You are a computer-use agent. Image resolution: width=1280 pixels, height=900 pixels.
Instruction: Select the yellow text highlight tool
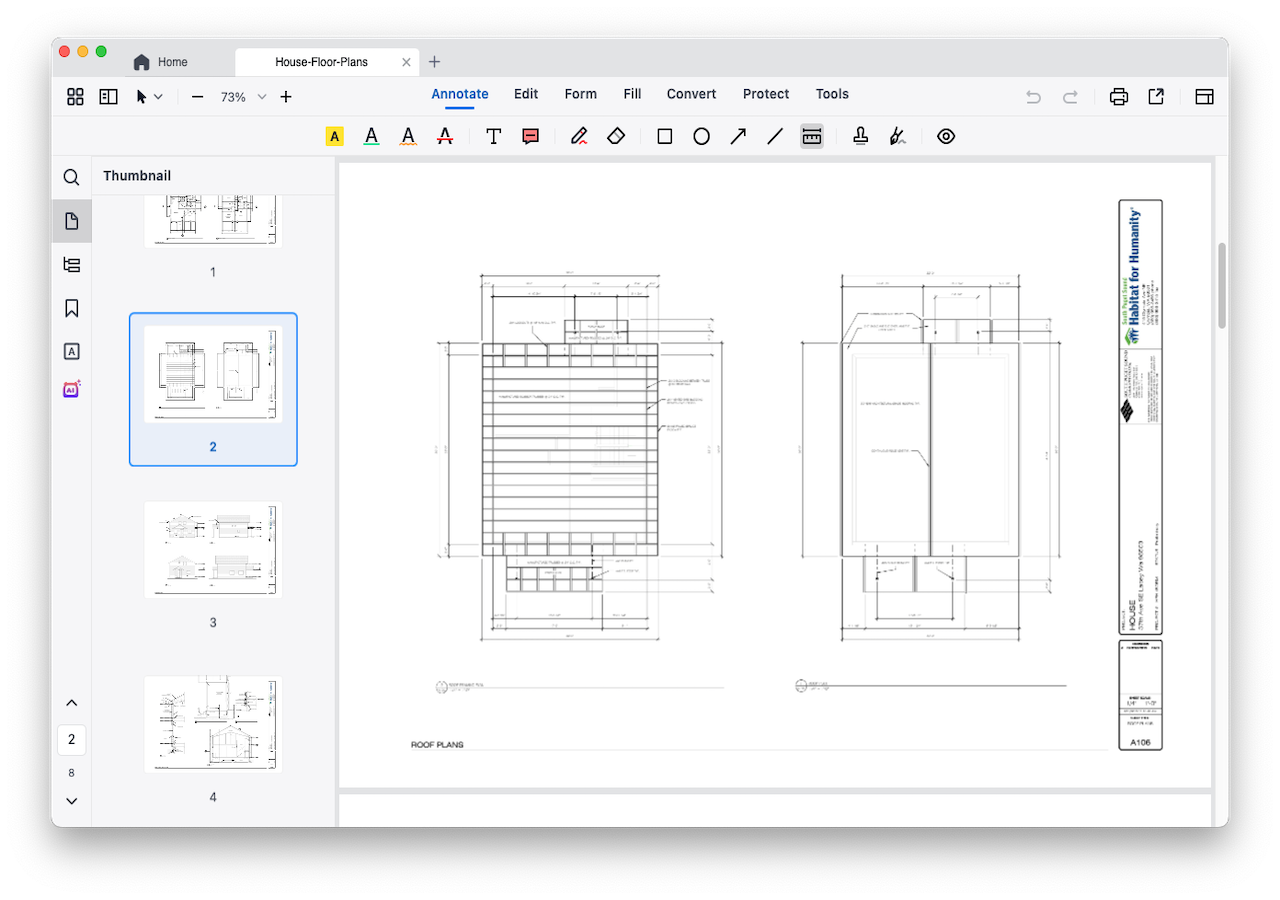point(334,136)
